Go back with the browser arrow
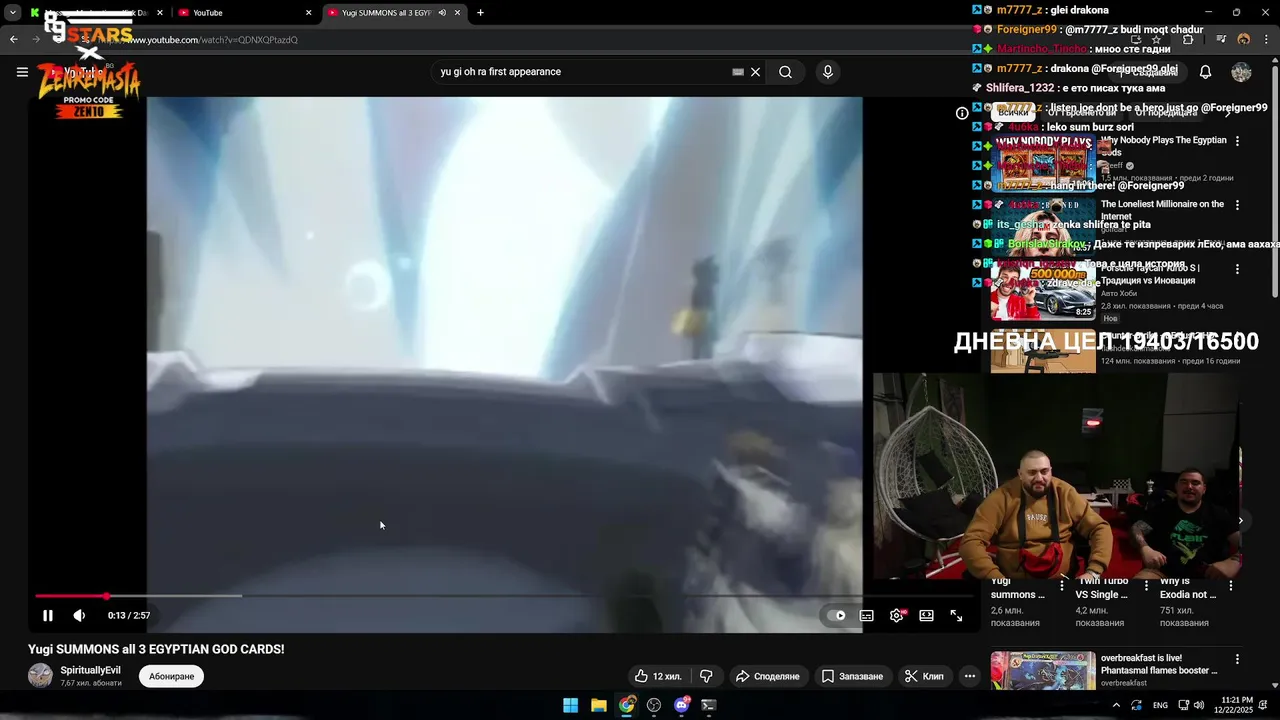This screenshot has width=1280, height=720. click(13, 40)
